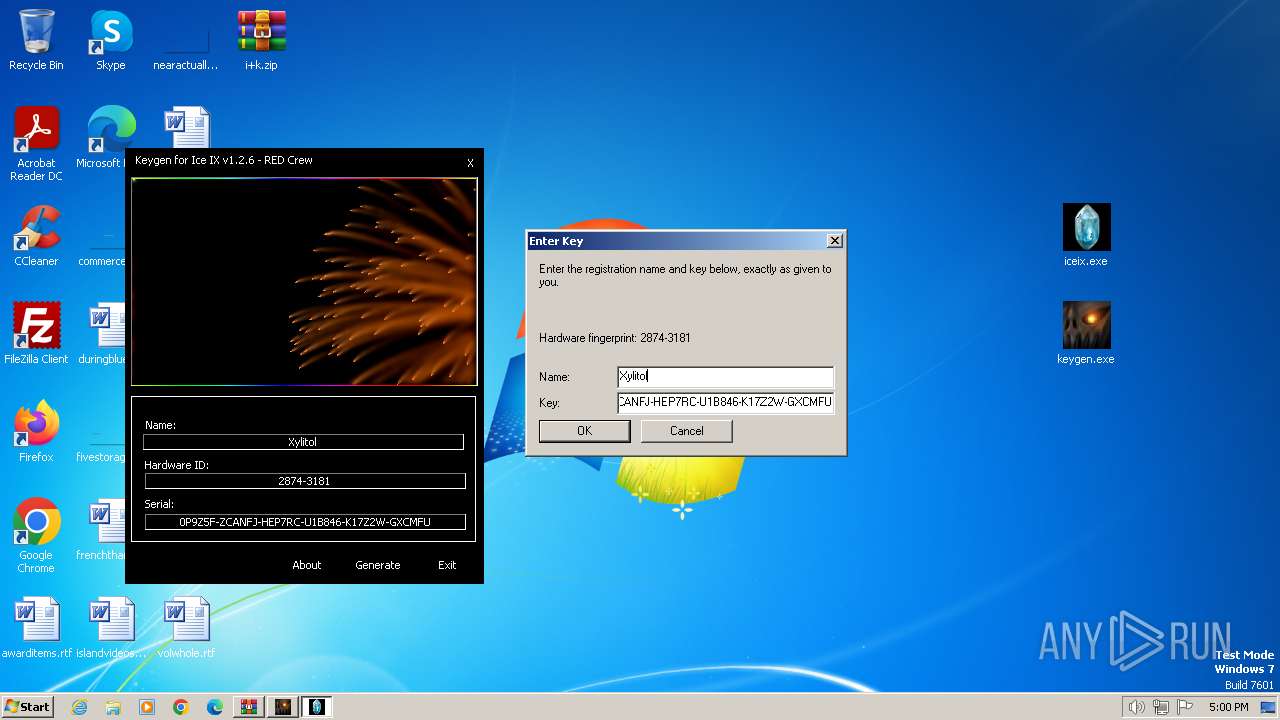Focus the Key field in Enter Key dialog
Viewport: 1280px width, 720px height.
[x=725, y=402]
